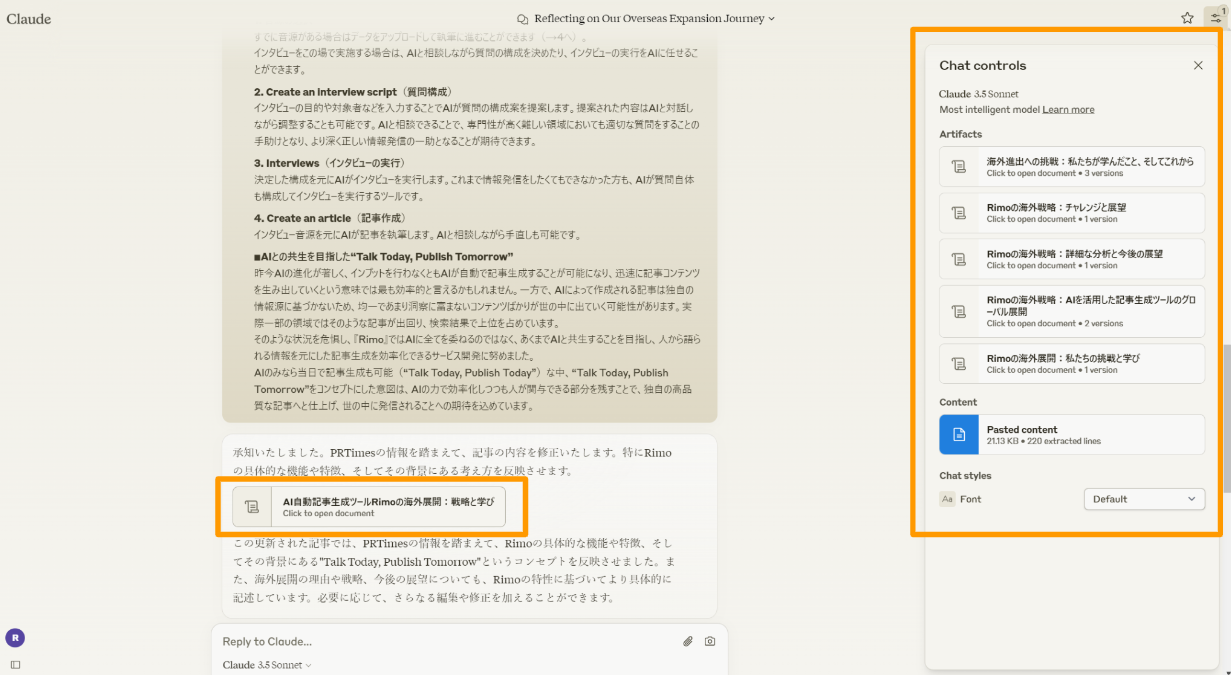
Task: Open the Font style dropdown set to Default
Action: tap(1144, 499)
